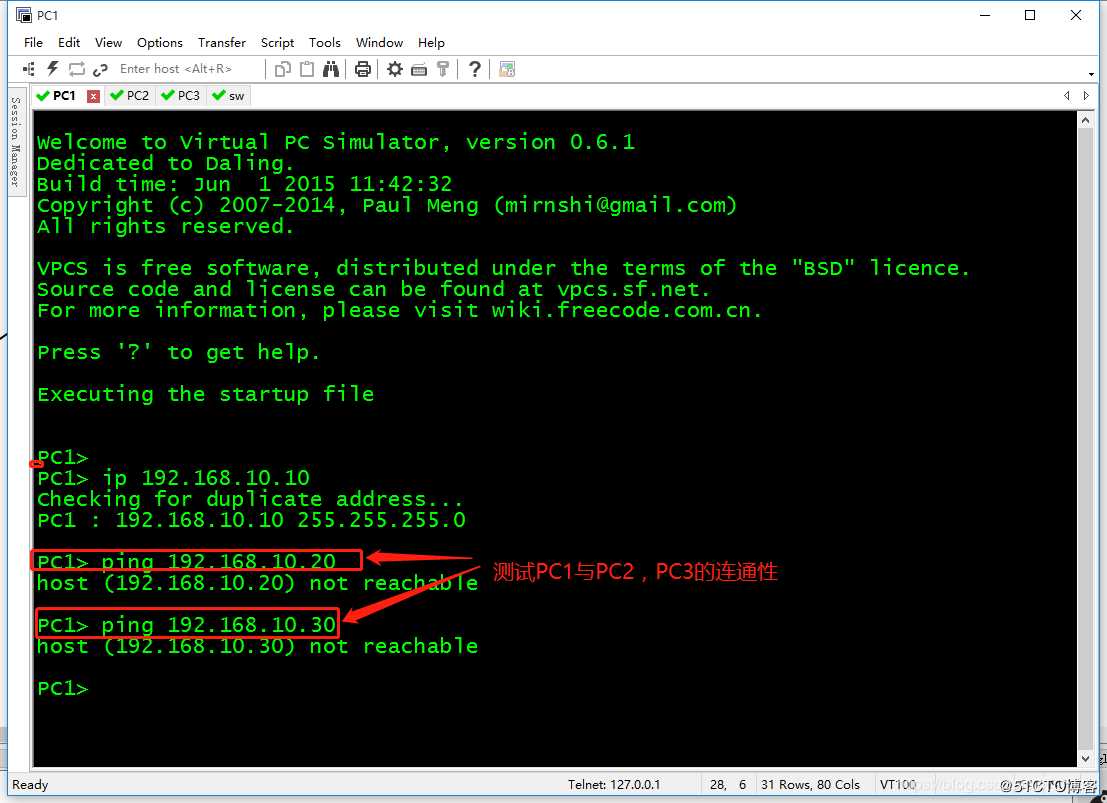Click the 'ip 192.168.10.10' command line

click(174, 478)
